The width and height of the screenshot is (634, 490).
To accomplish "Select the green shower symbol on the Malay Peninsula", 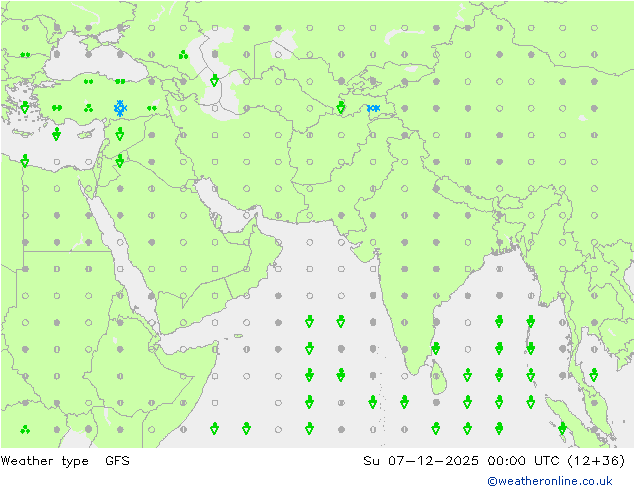I will [x=594, y=375].
